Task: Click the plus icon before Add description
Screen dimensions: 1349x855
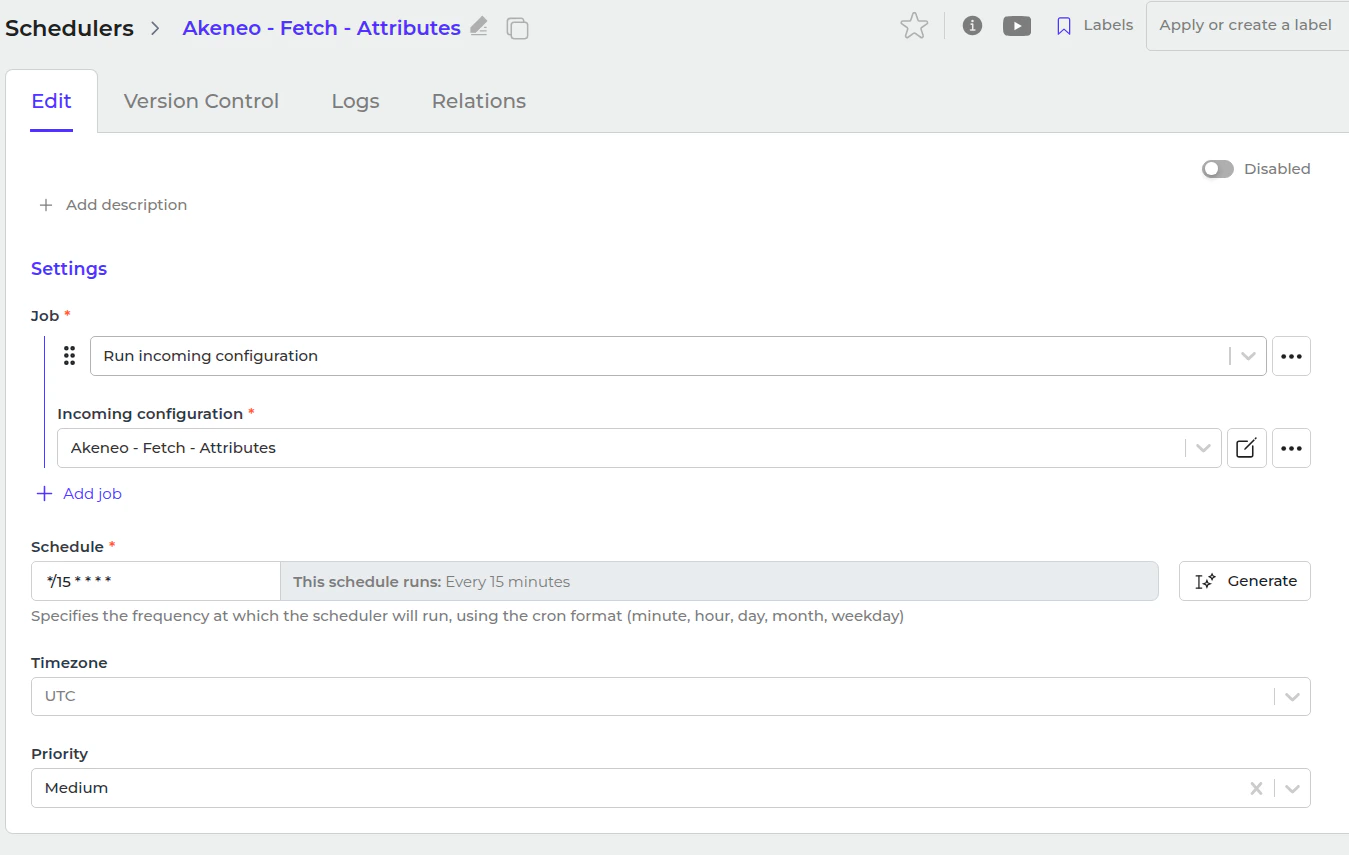Action: pos(45,205)
